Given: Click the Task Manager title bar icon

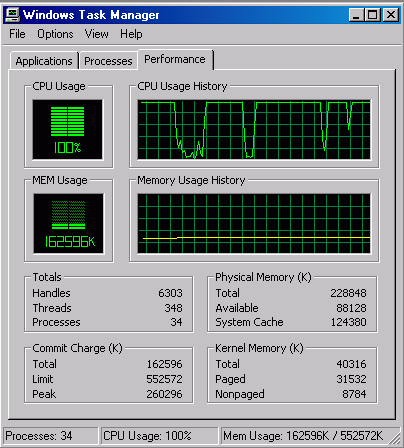Looking at the screenshot, I should [12, 15].
